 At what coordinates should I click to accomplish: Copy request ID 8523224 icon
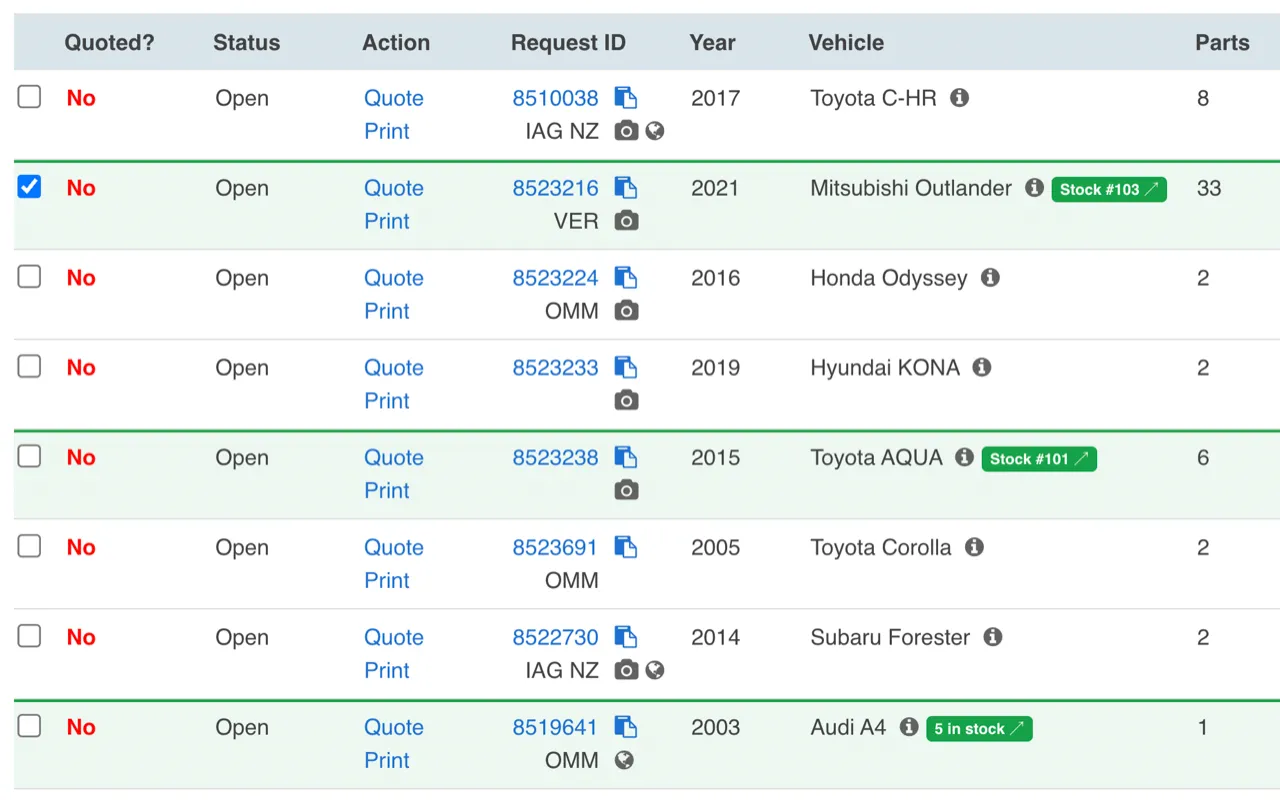pyautogui.click(x=626, y=278)
